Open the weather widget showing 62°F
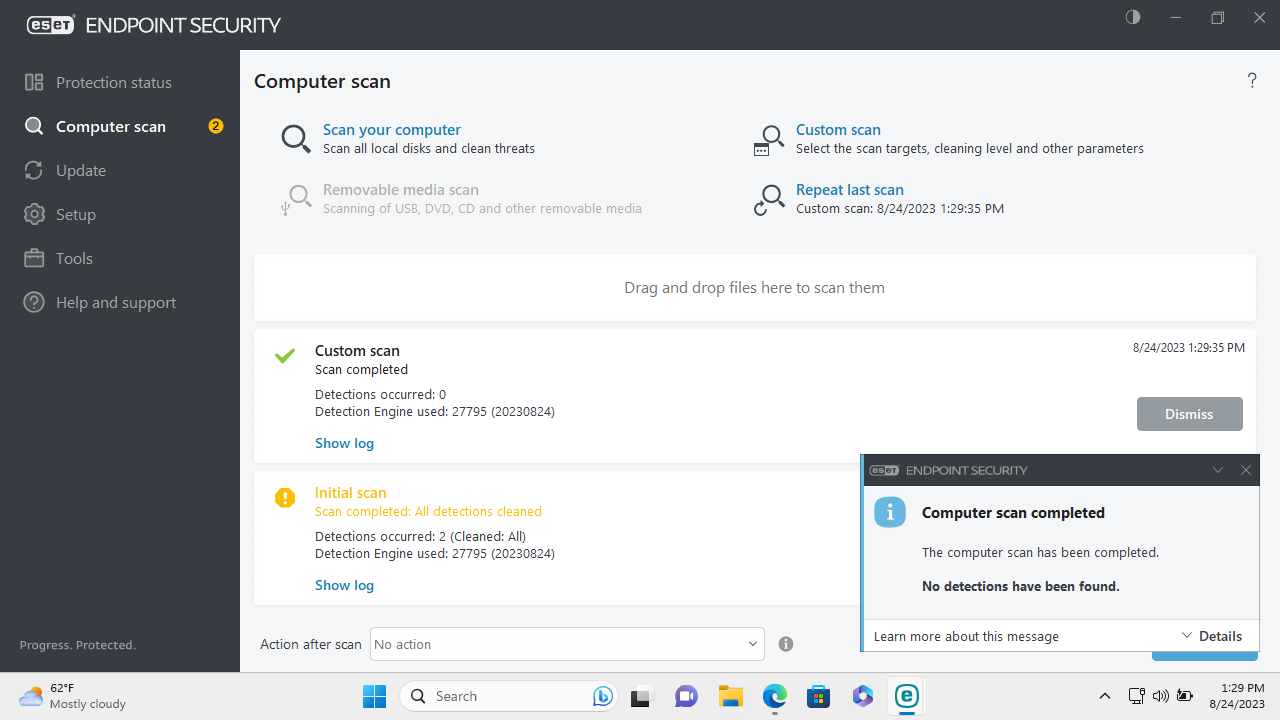The width and height of the screenshot is (1280, 720). point(72,696)
